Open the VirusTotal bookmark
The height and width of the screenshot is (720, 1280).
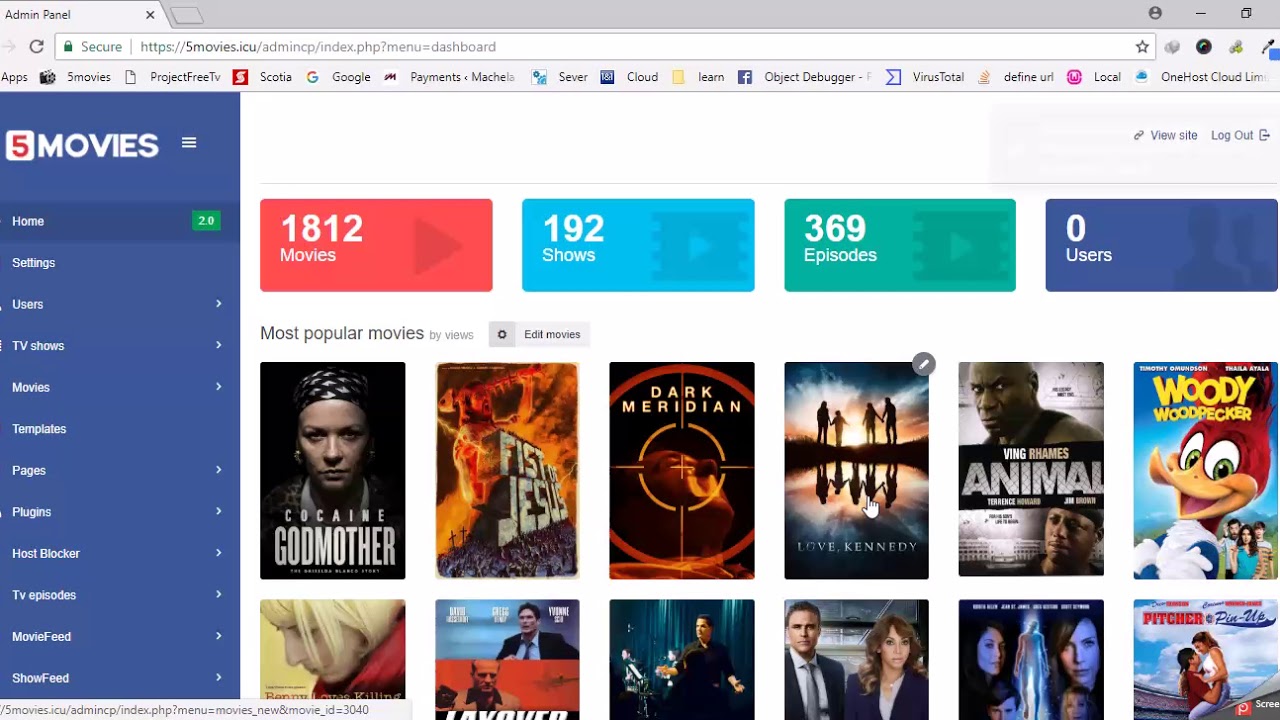[925, 77]
